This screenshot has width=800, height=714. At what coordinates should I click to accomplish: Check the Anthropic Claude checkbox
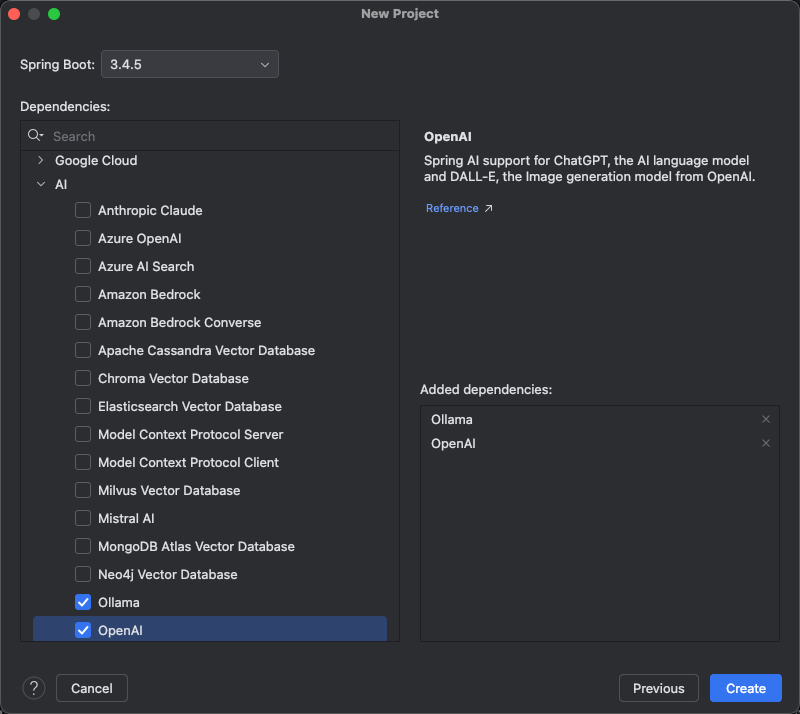click(x=83, y=210)
